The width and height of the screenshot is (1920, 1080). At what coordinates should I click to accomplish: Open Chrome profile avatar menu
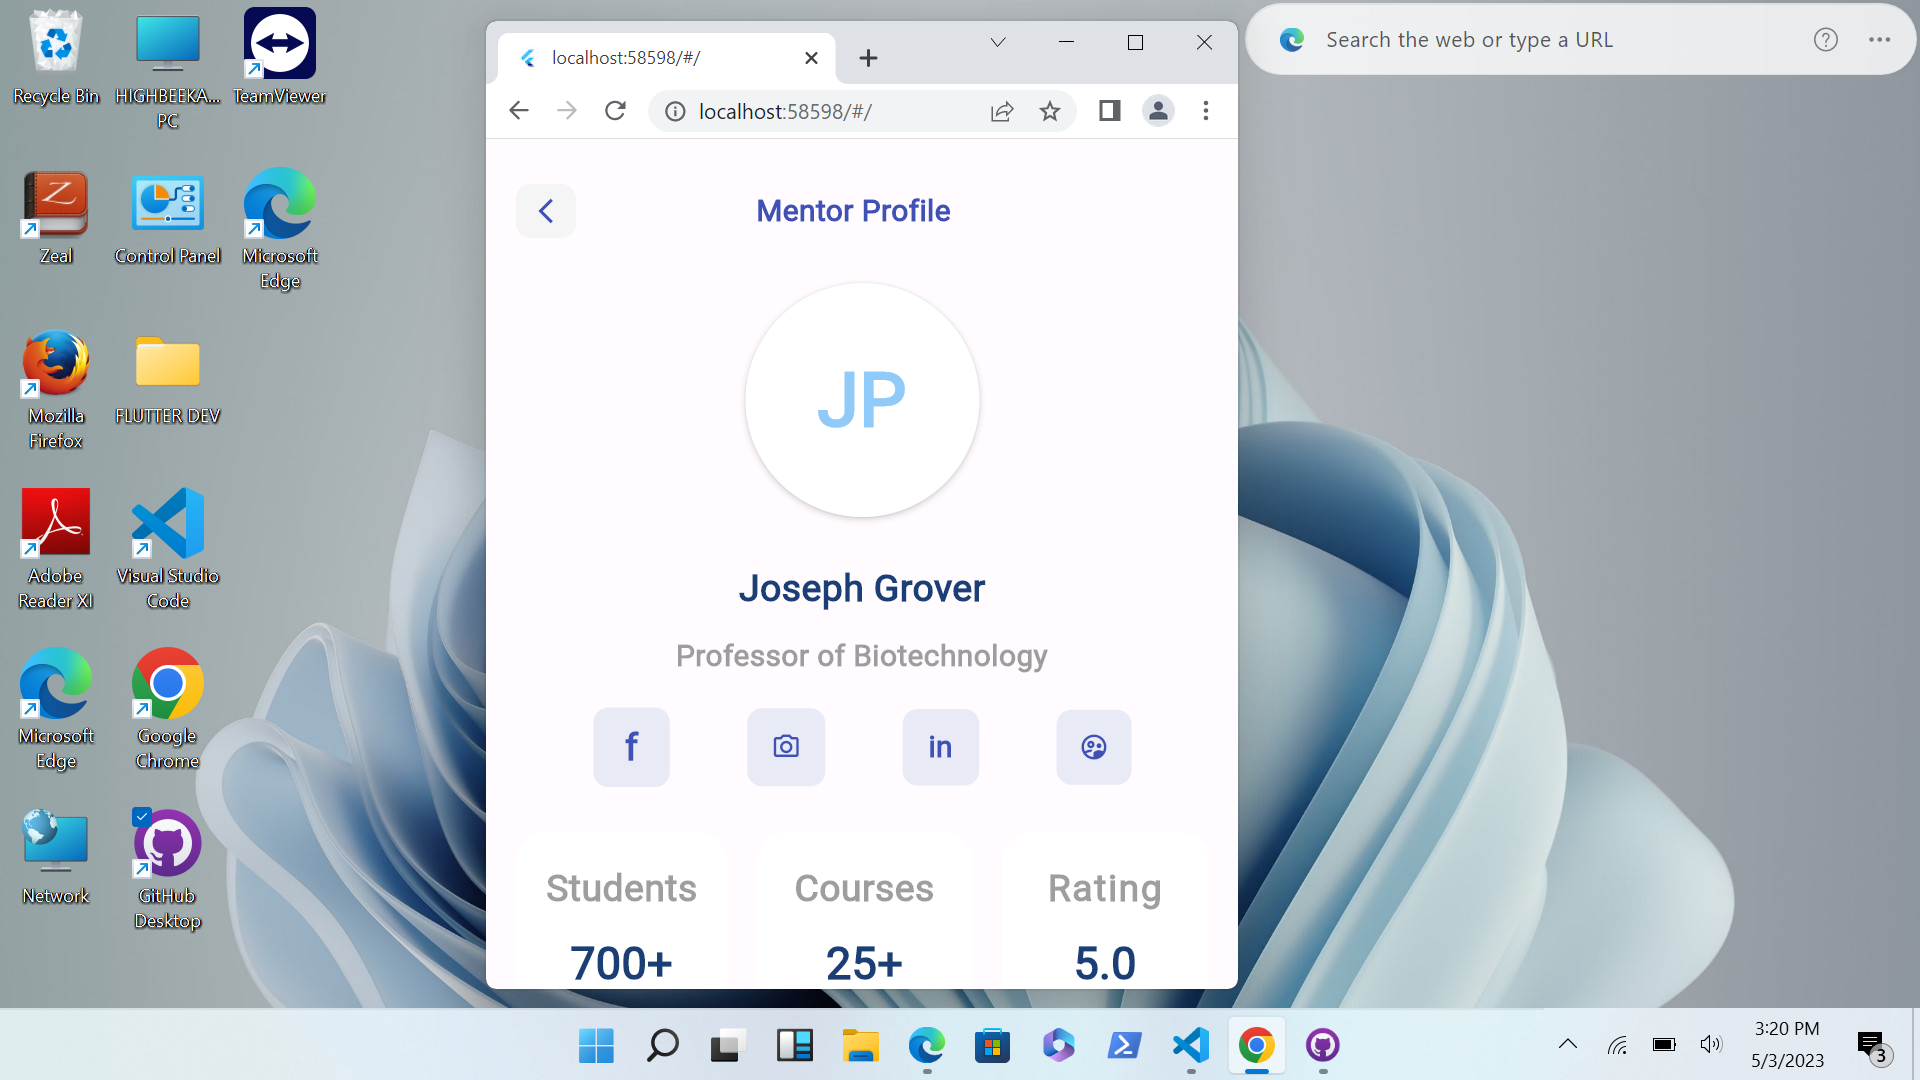pyautogui.click(x=1158, y=111)
